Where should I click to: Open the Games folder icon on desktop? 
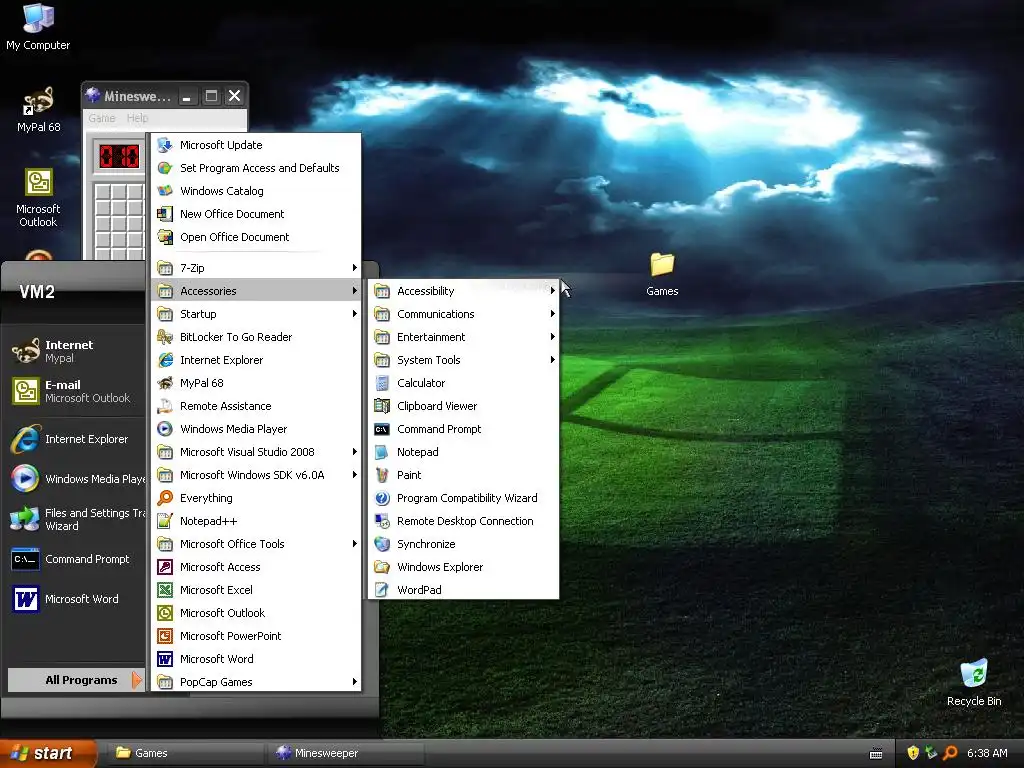[662, 264]
